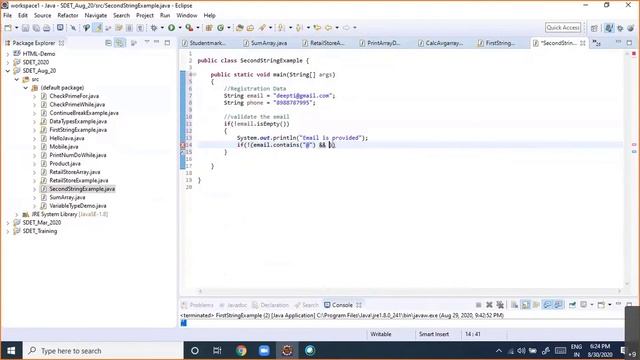
Task: Toggle Scroll Lock in the Console toolbar
Action: (x=525, y=305)
